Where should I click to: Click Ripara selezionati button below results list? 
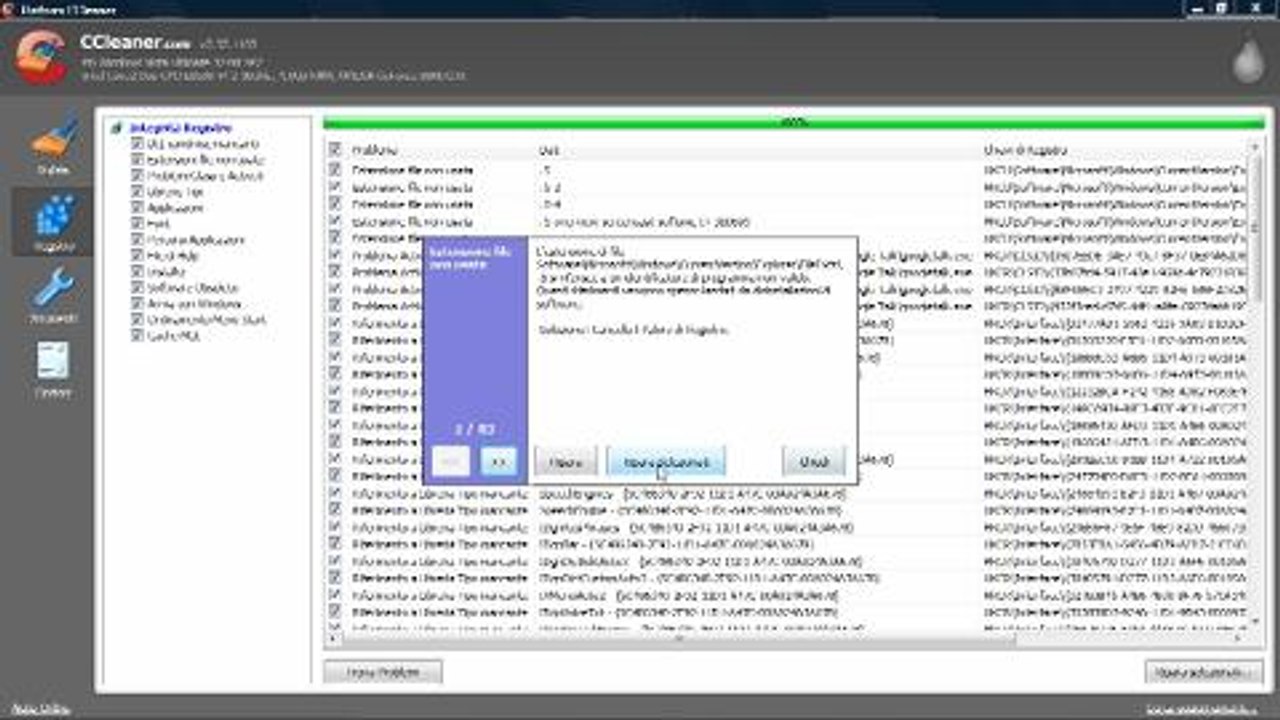(1204, 672)
